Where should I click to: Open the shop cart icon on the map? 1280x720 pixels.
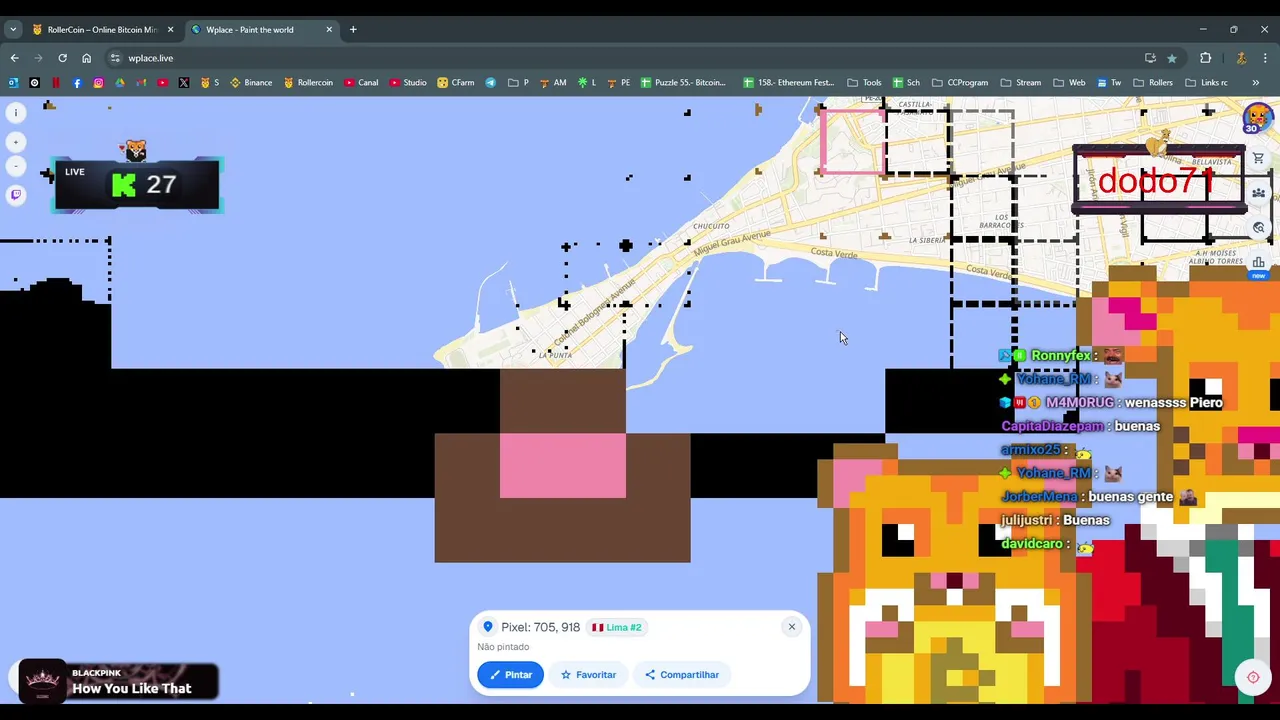pyautogui.click(x=1259, y=158)
